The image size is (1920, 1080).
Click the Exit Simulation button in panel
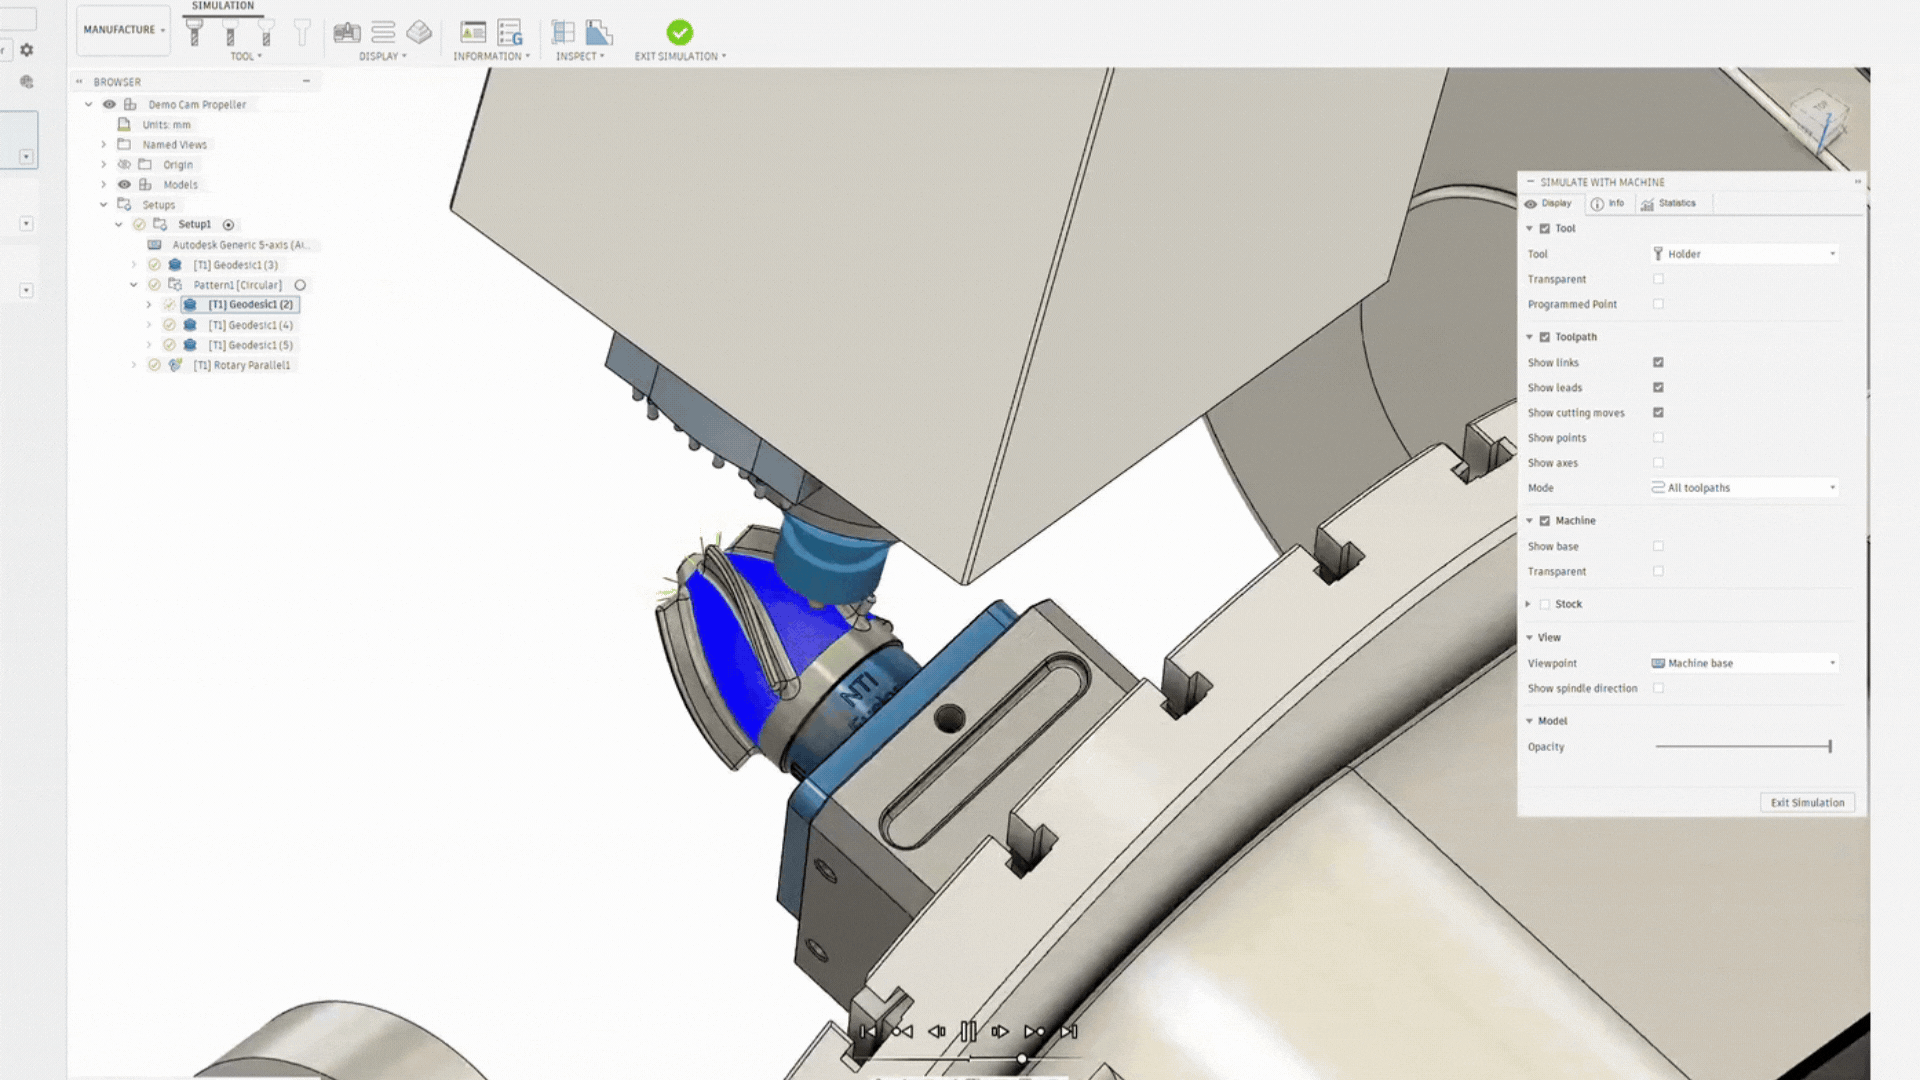tap(1807, 802)
